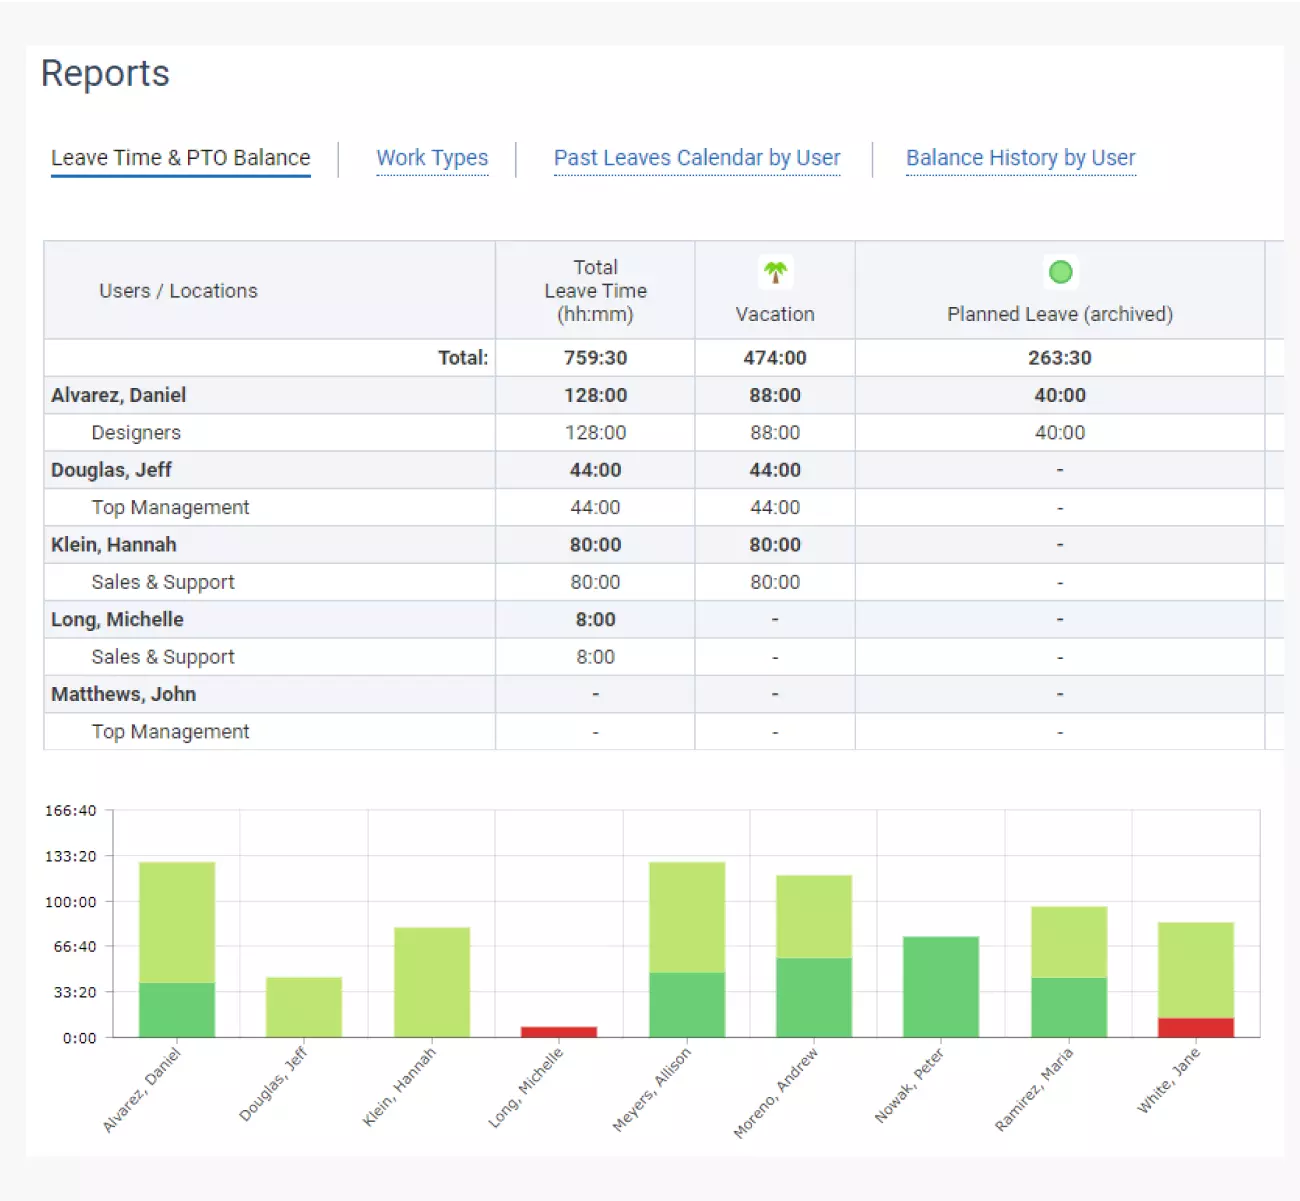Click the Total Leave Time column header
The height and width of the screenshot is (1201, 1300).
pyautogui.click(x=595, y=291)
